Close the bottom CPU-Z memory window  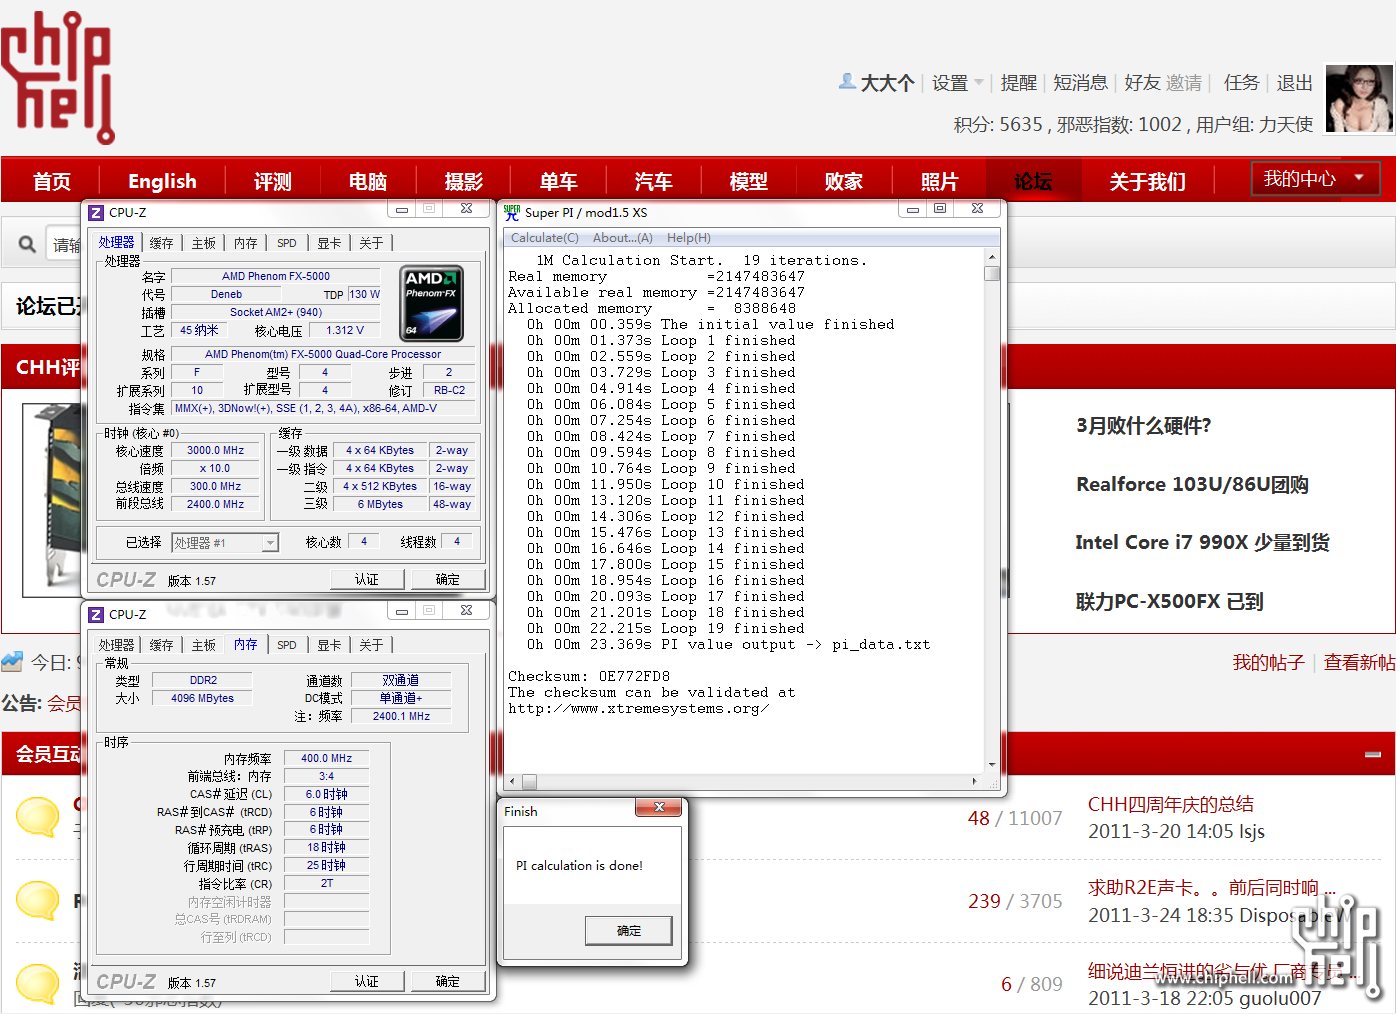(x=466, y=610)
